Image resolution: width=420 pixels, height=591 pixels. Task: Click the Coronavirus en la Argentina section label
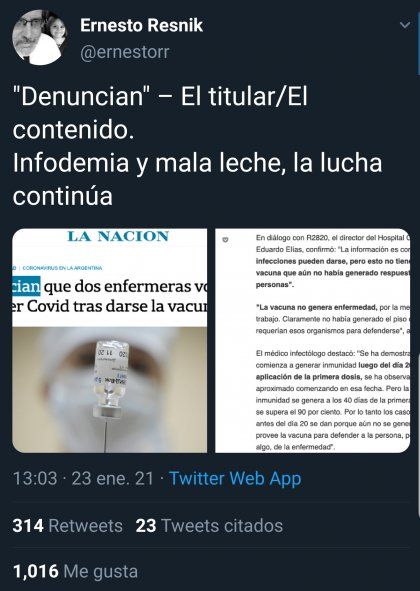(x=62, y=268)
